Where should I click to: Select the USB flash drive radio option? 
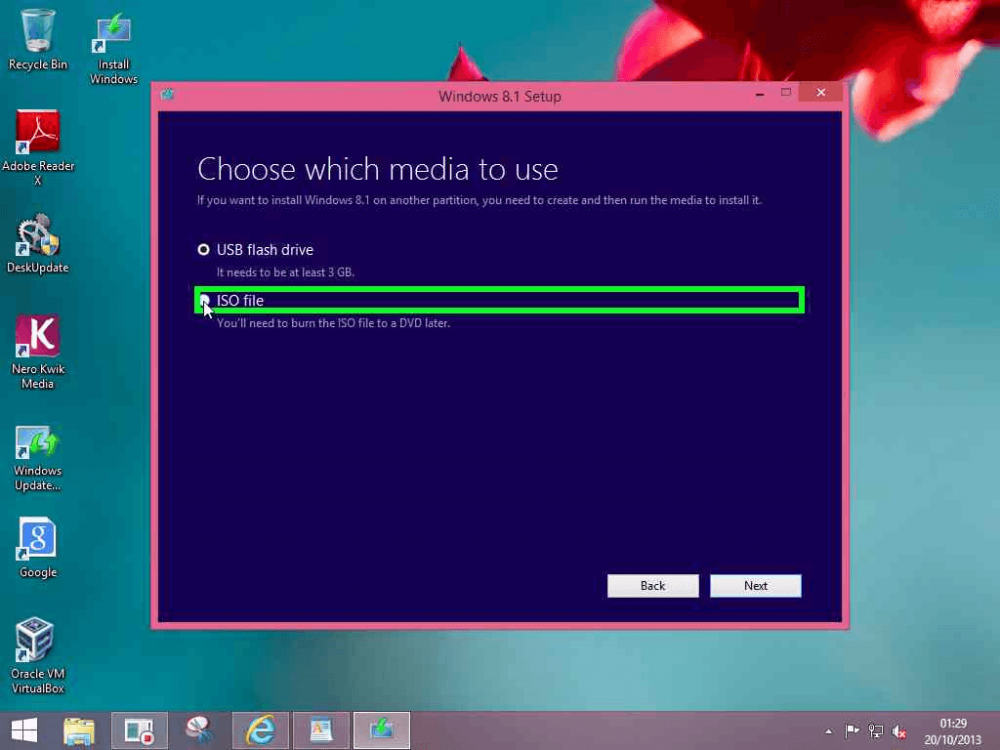coord(203,249)
